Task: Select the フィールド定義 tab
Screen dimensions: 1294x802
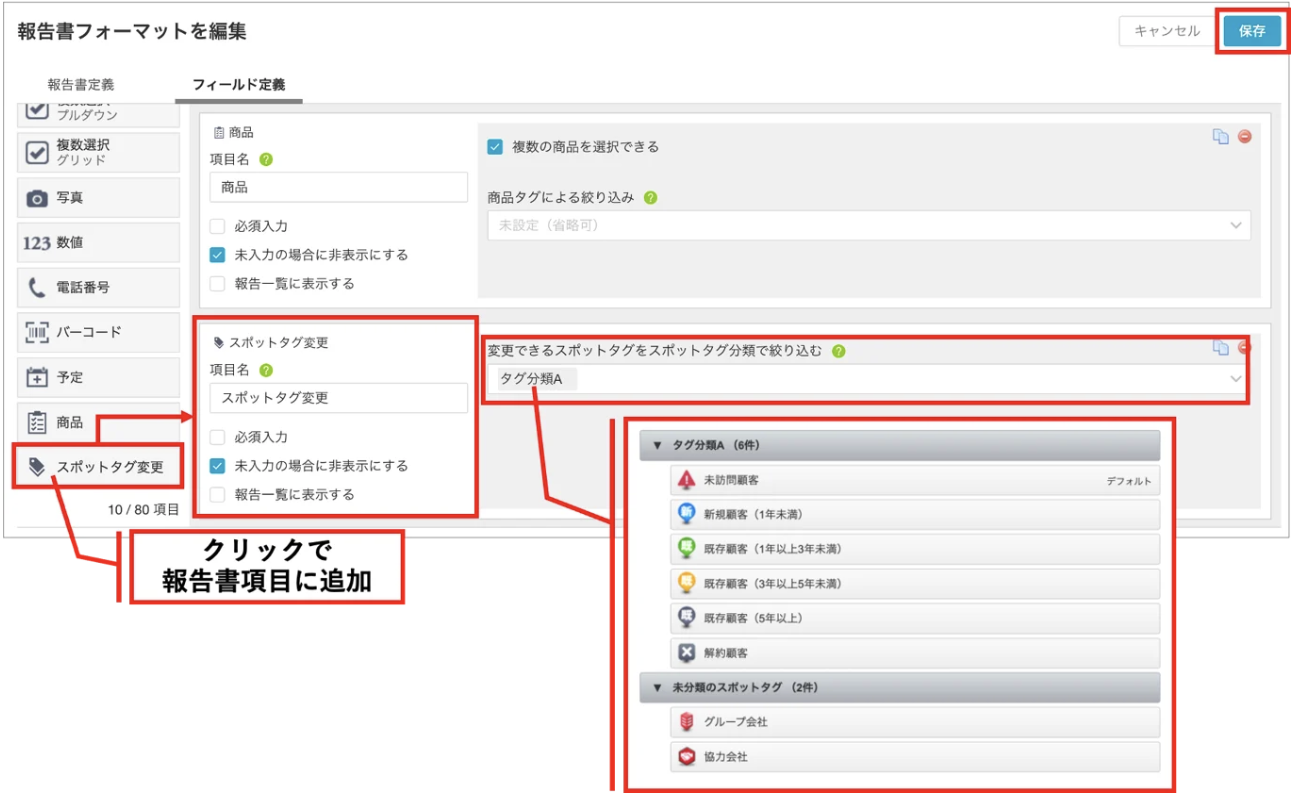Action: pyautogui.click(x=239, y=85)
